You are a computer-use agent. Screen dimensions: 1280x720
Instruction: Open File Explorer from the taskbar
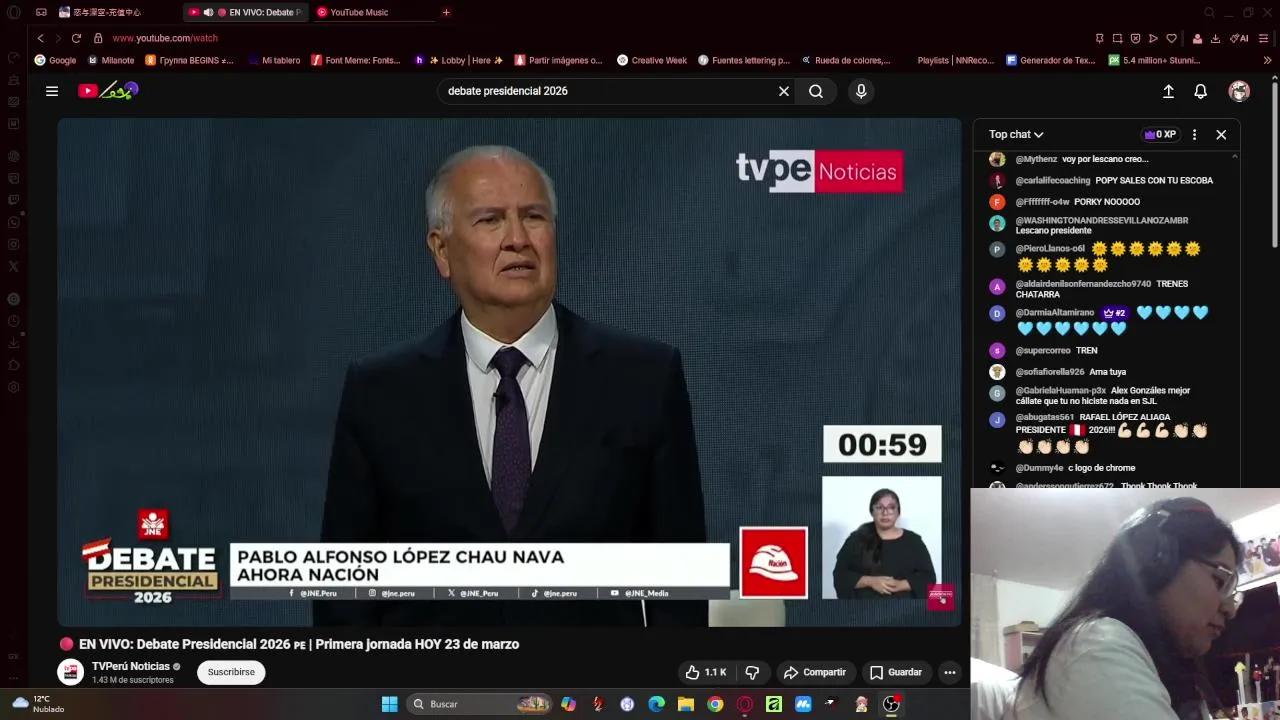pyautogui.click(x=686, y=704)
